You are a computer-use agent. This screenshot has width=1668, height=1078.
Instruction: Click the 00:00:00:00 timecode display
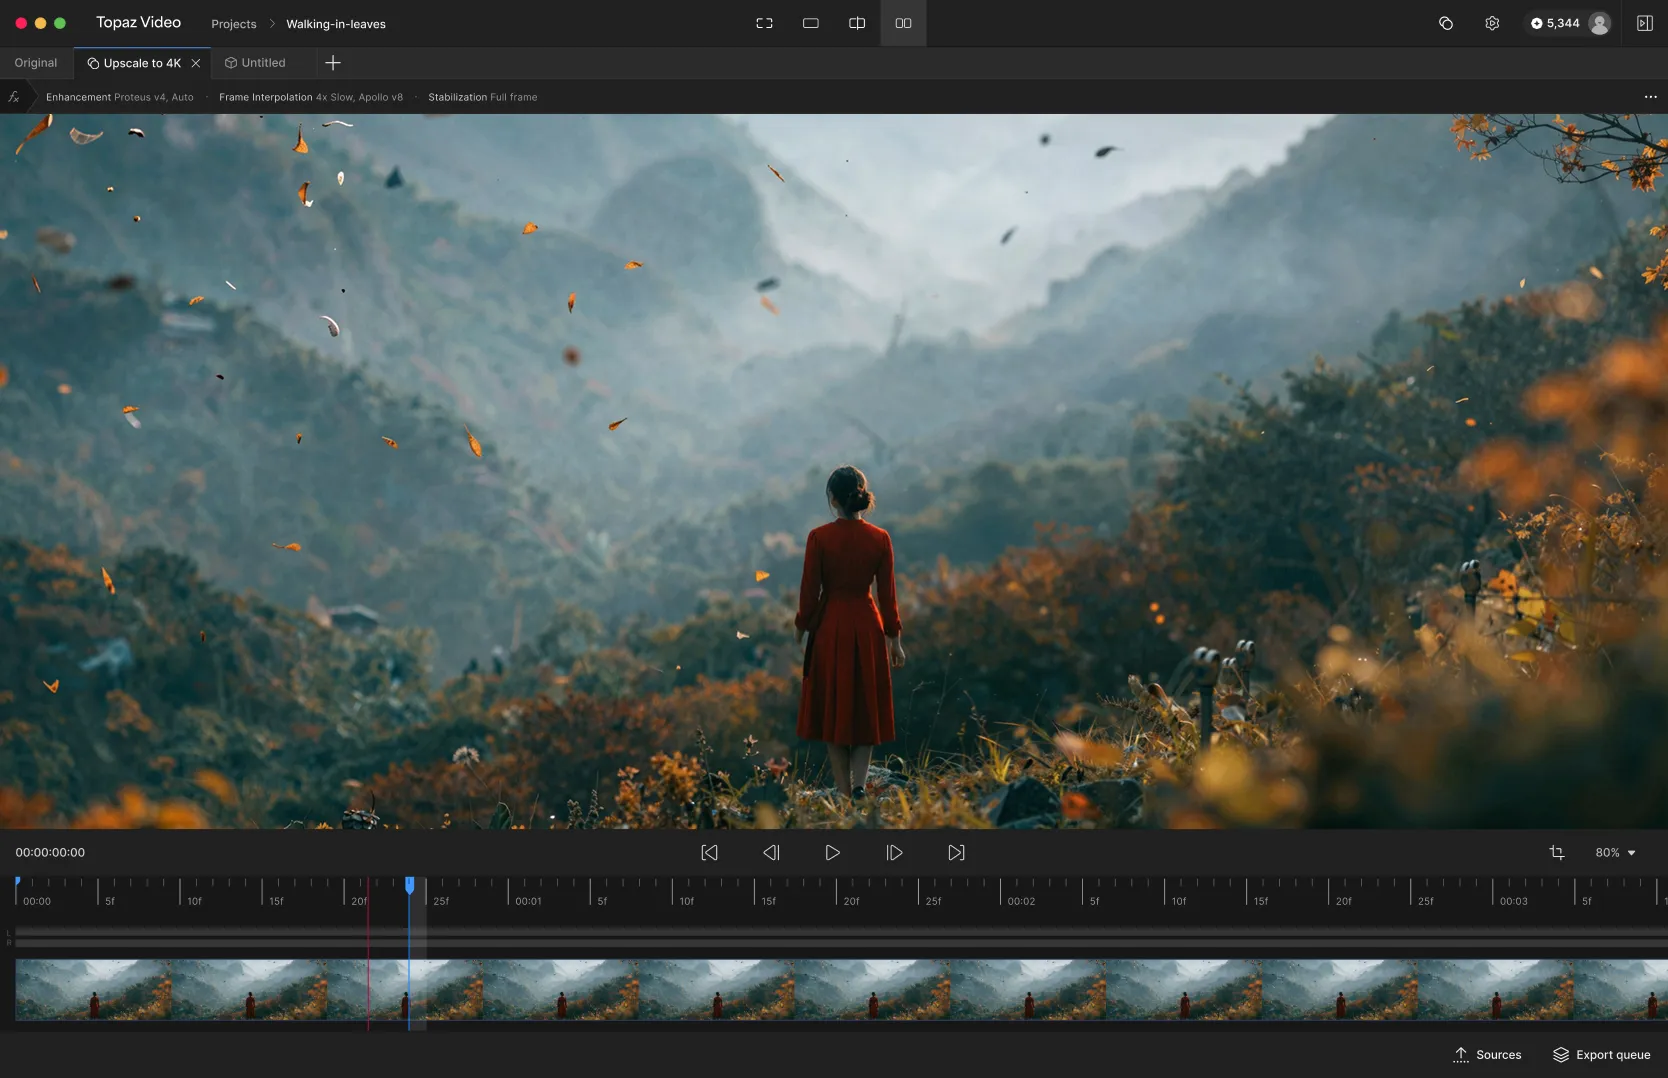point(50,853)
